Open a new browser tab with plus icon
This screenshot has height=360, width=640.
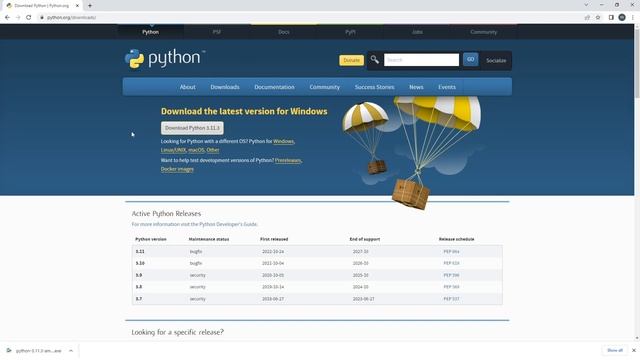click(89, 6)
